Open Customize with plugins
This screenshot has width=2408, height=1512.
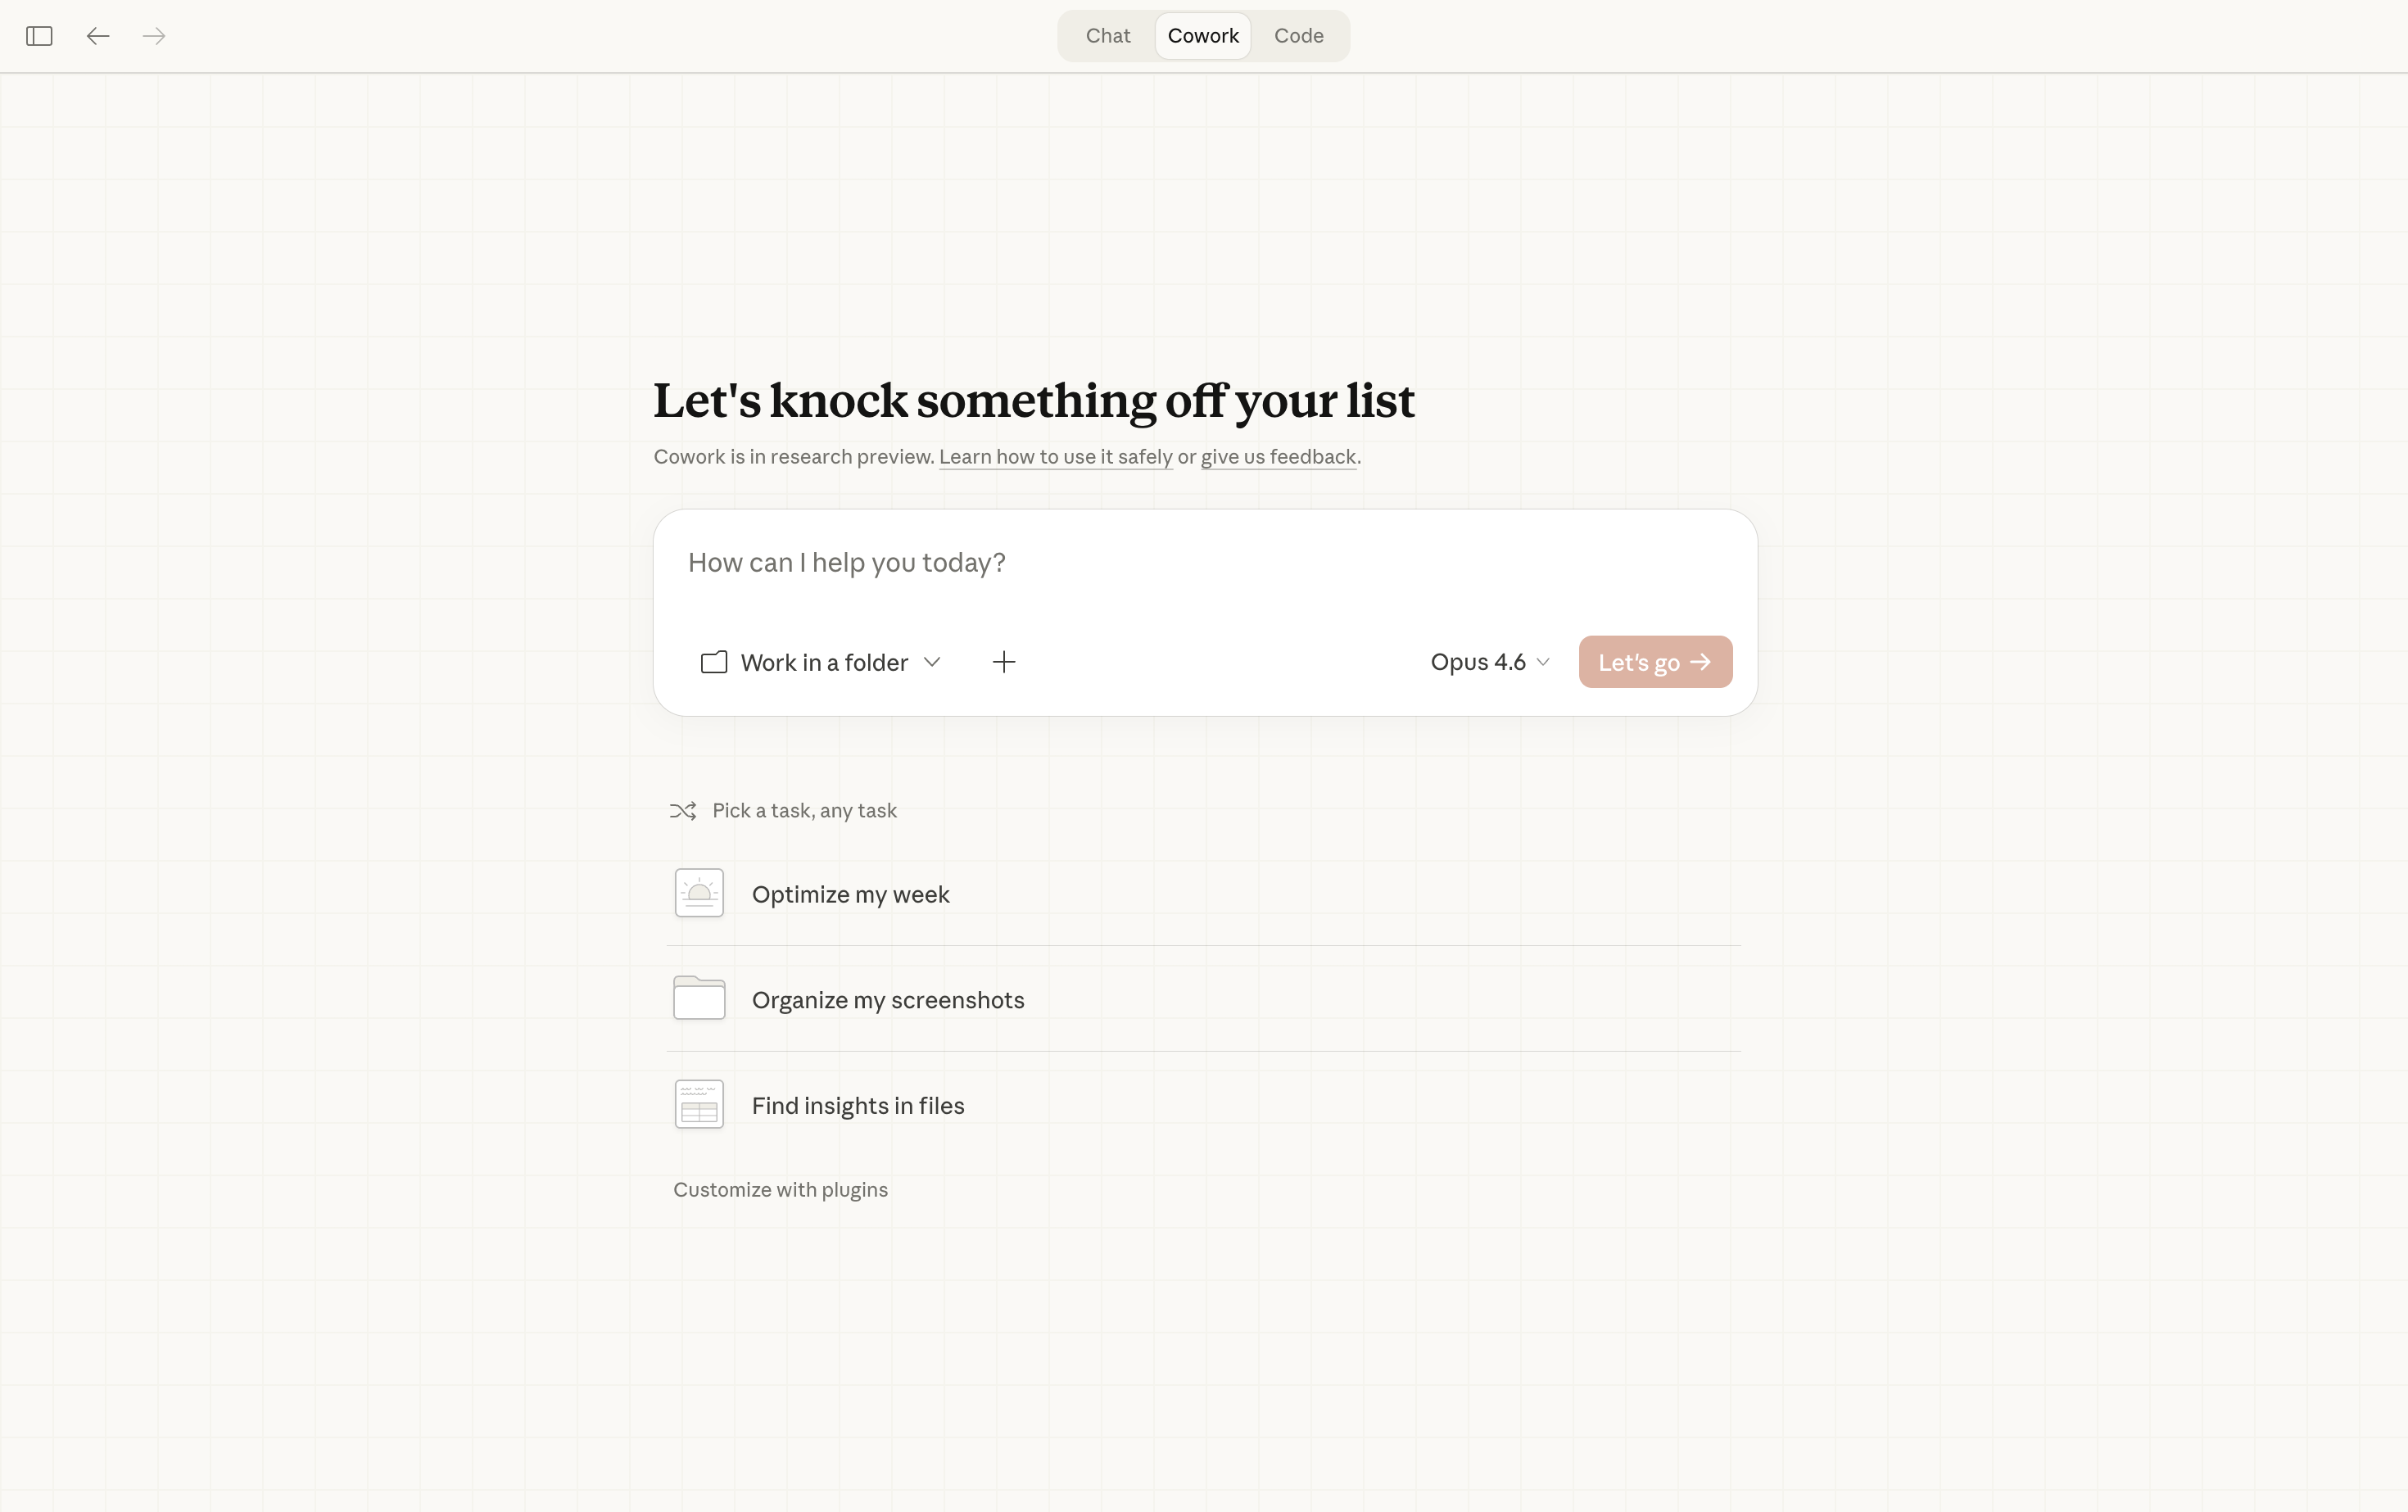(780, 1190)
